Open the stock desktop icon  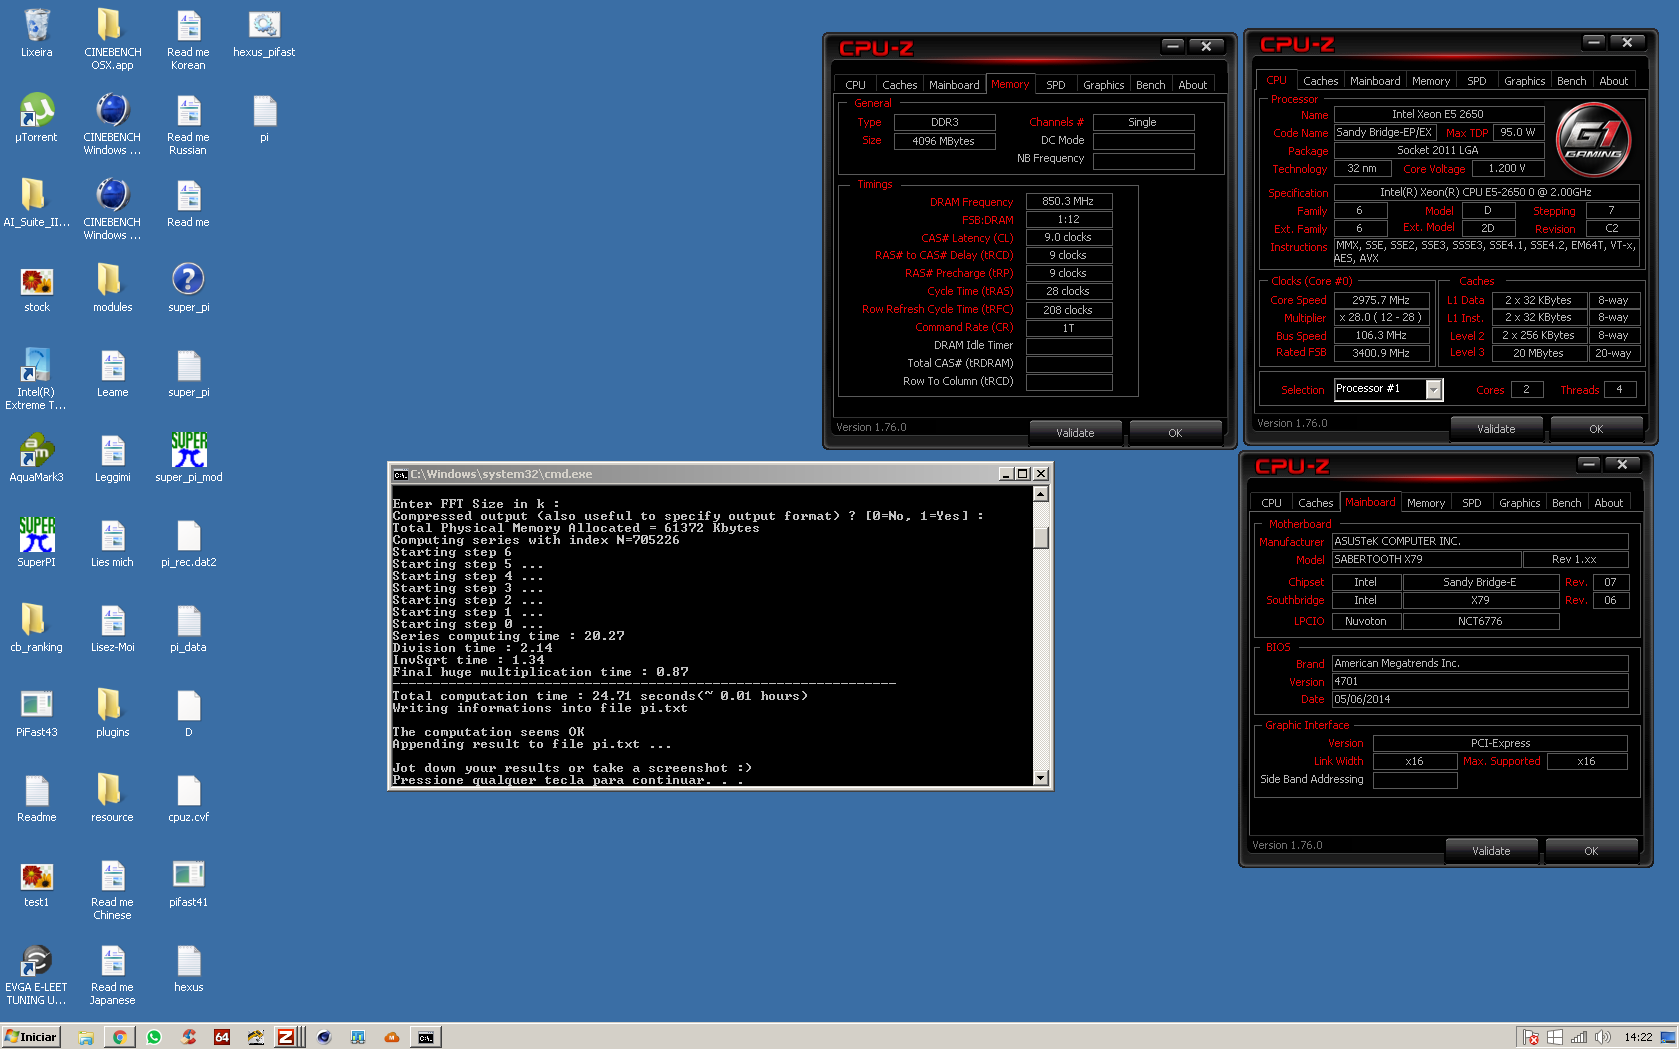click(37, 287)
